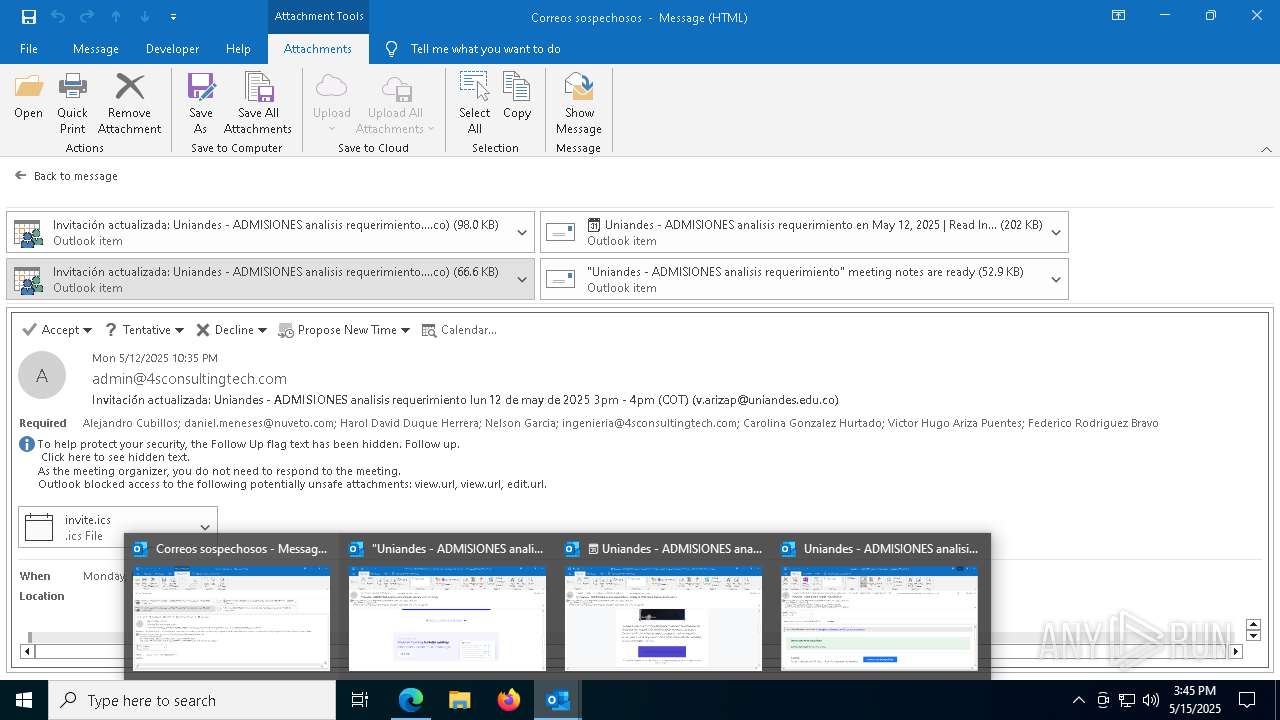Viewport: 1280px width, 720px height.
Task: Expand dropdown of the 98.0 KB attachment
Action: pyautogui.click(x=522, y=232)
